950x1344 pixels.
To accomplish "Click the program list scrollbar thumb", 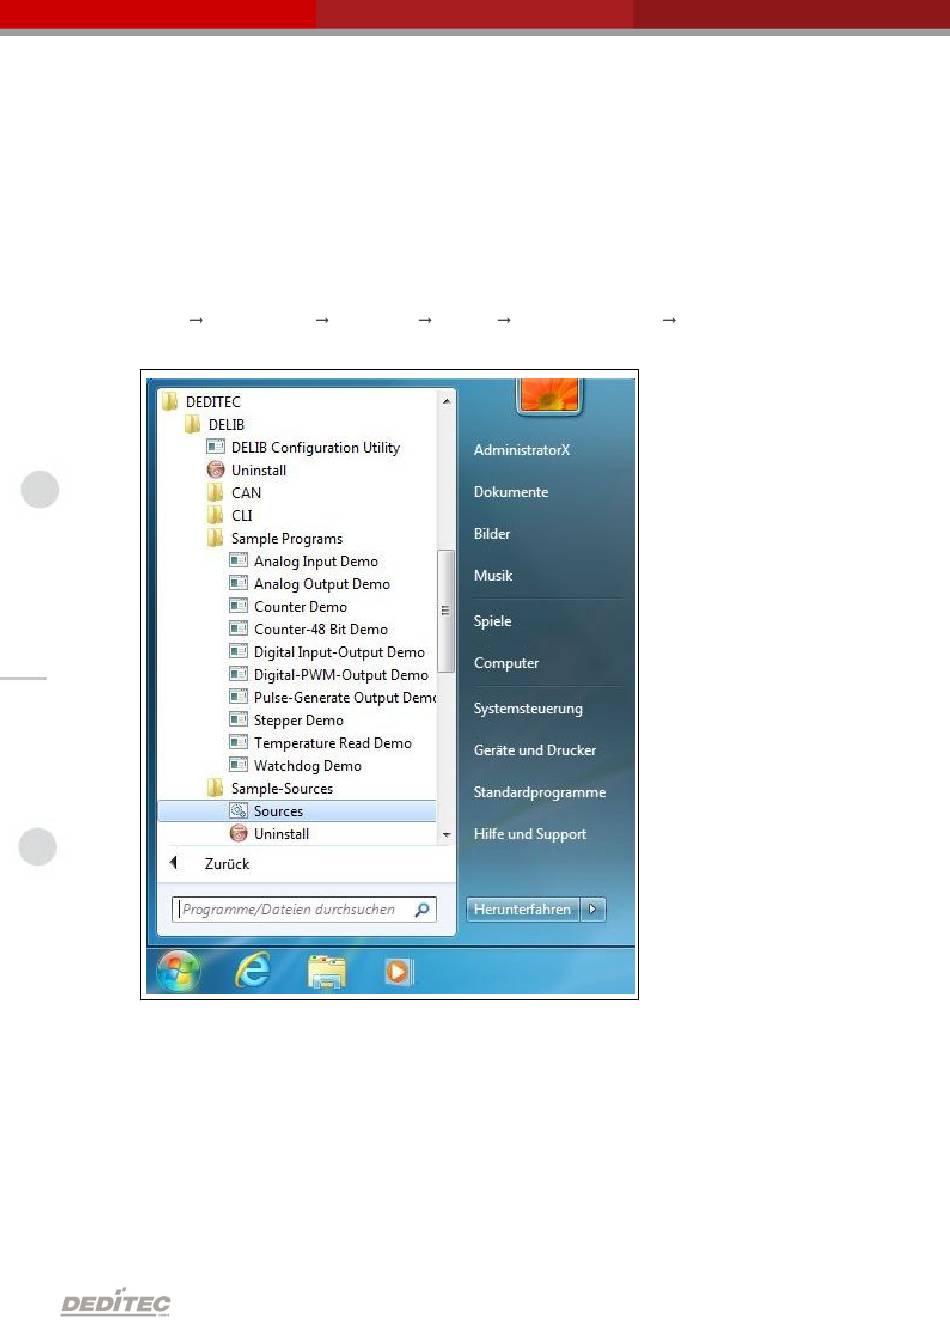I will point(446,611).
